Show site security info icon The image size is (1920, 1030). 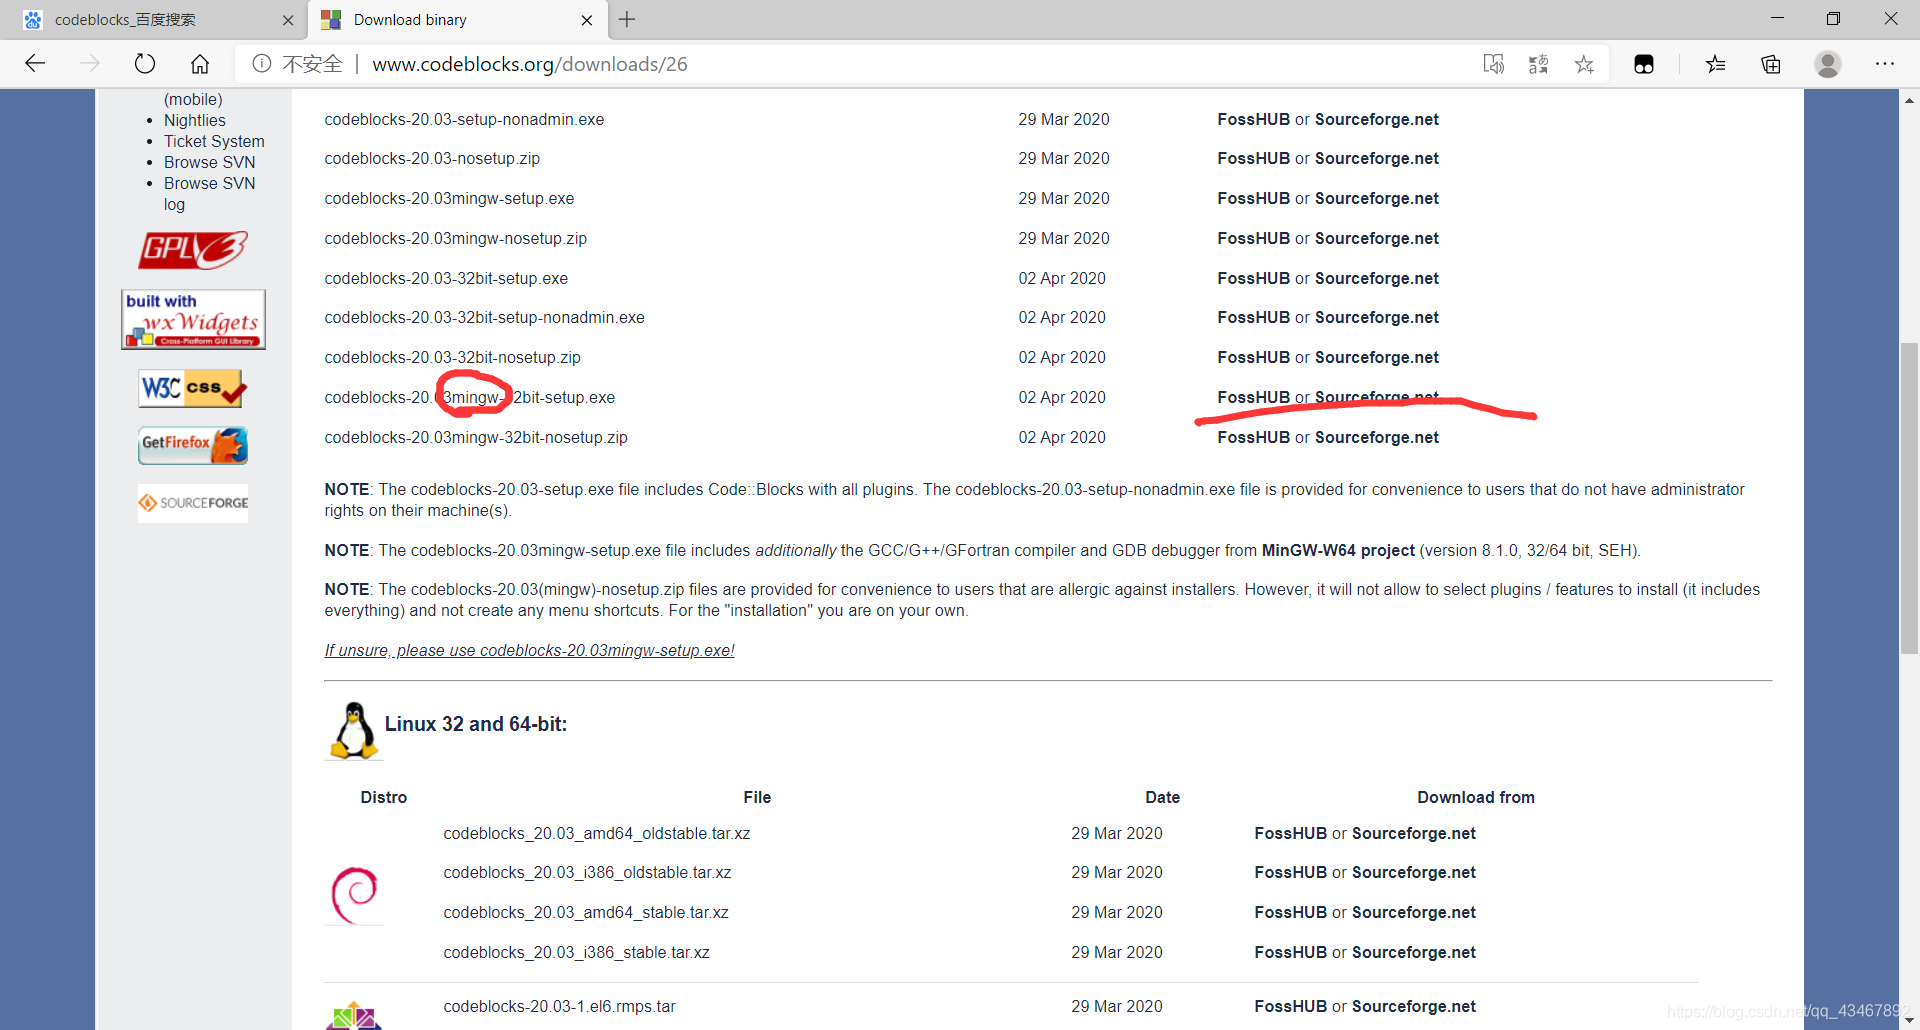262,64
